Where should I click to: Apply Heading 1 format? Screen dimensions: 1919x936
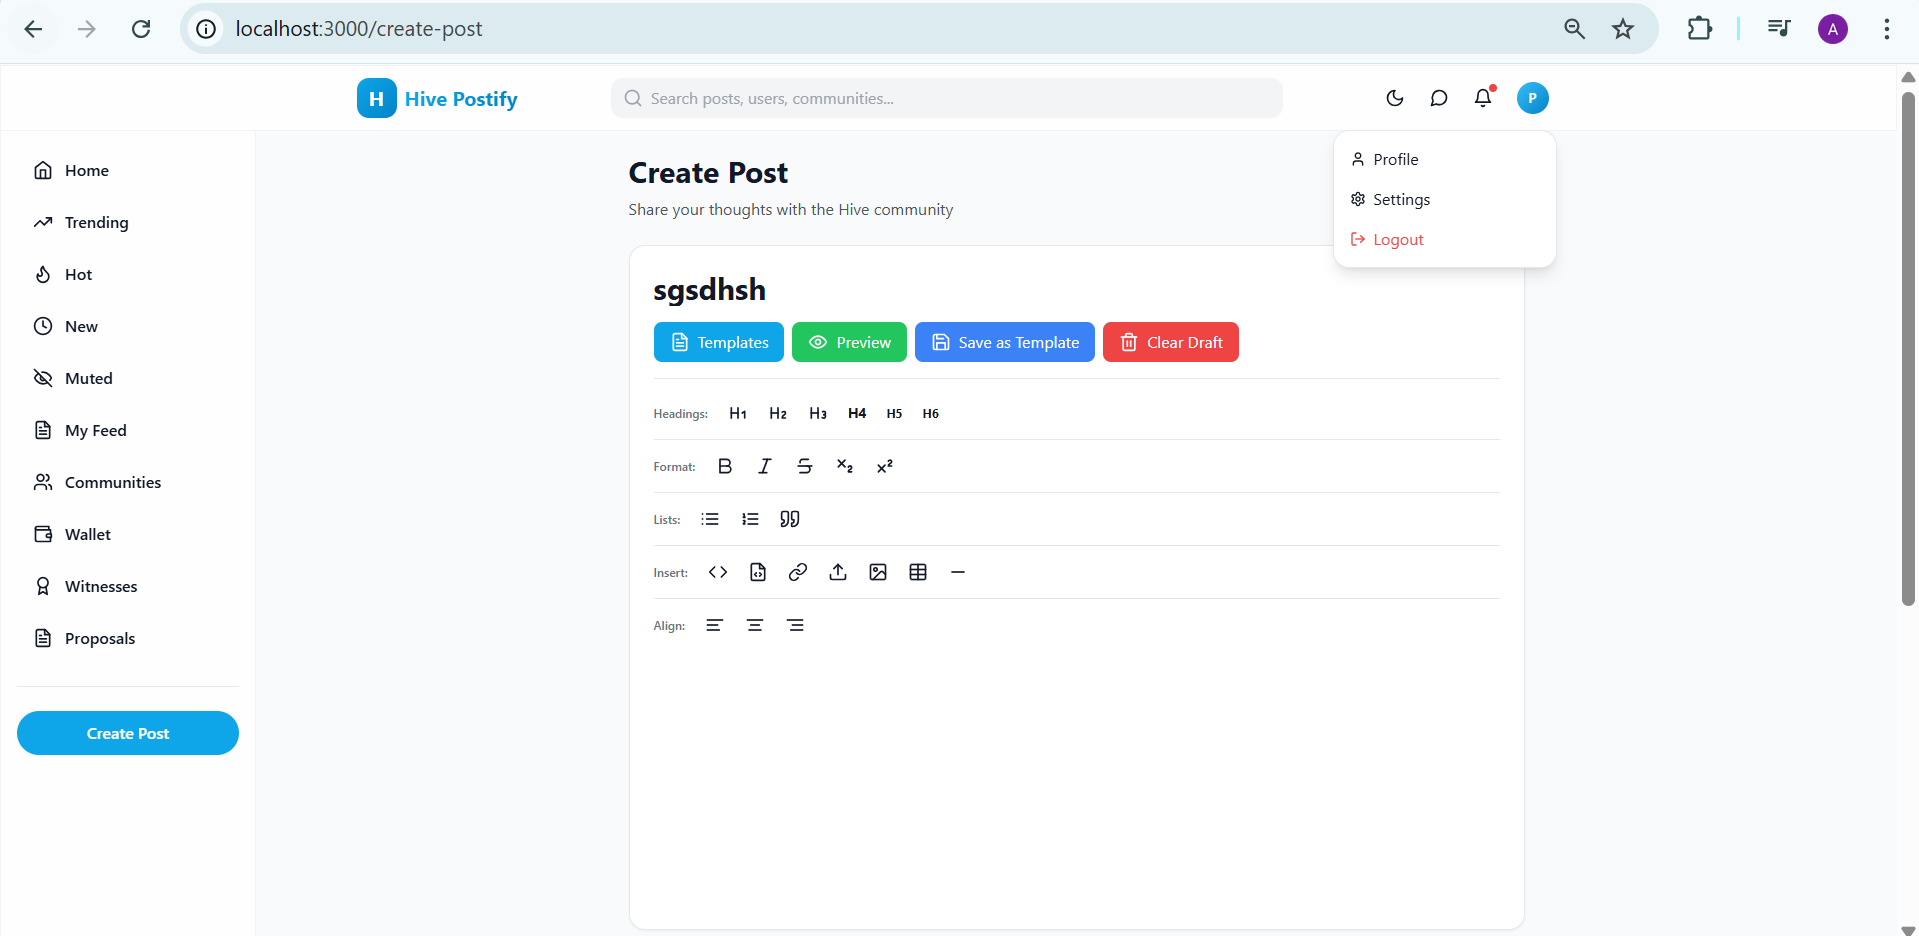click(x=738, y=413)
